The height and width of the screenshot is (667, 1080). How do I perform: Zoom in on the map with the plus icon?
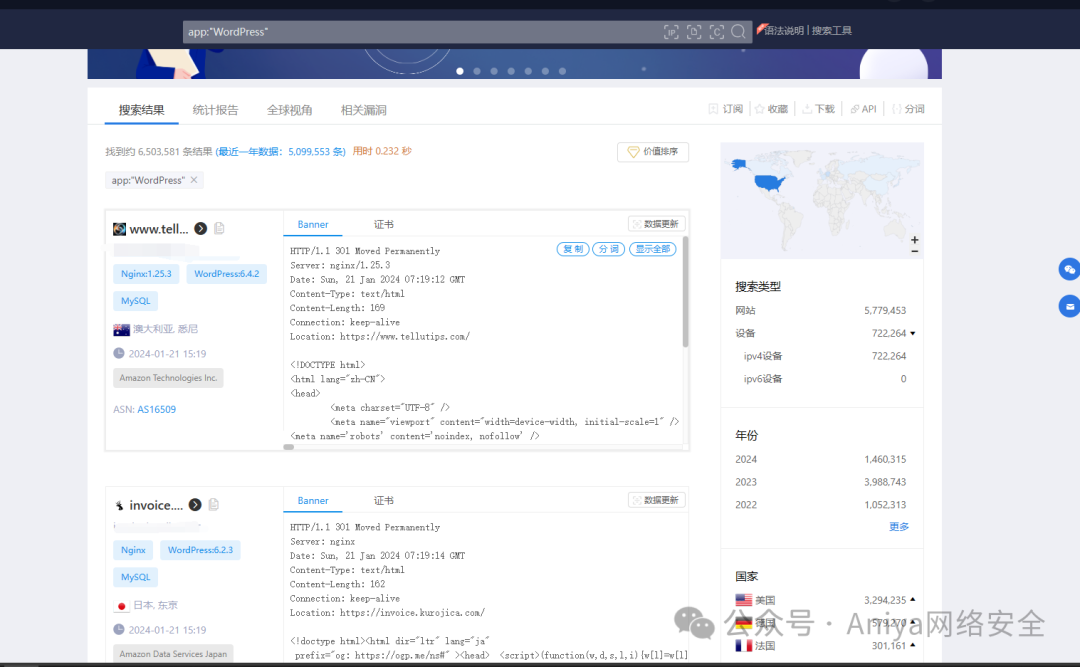pos(915,240)
